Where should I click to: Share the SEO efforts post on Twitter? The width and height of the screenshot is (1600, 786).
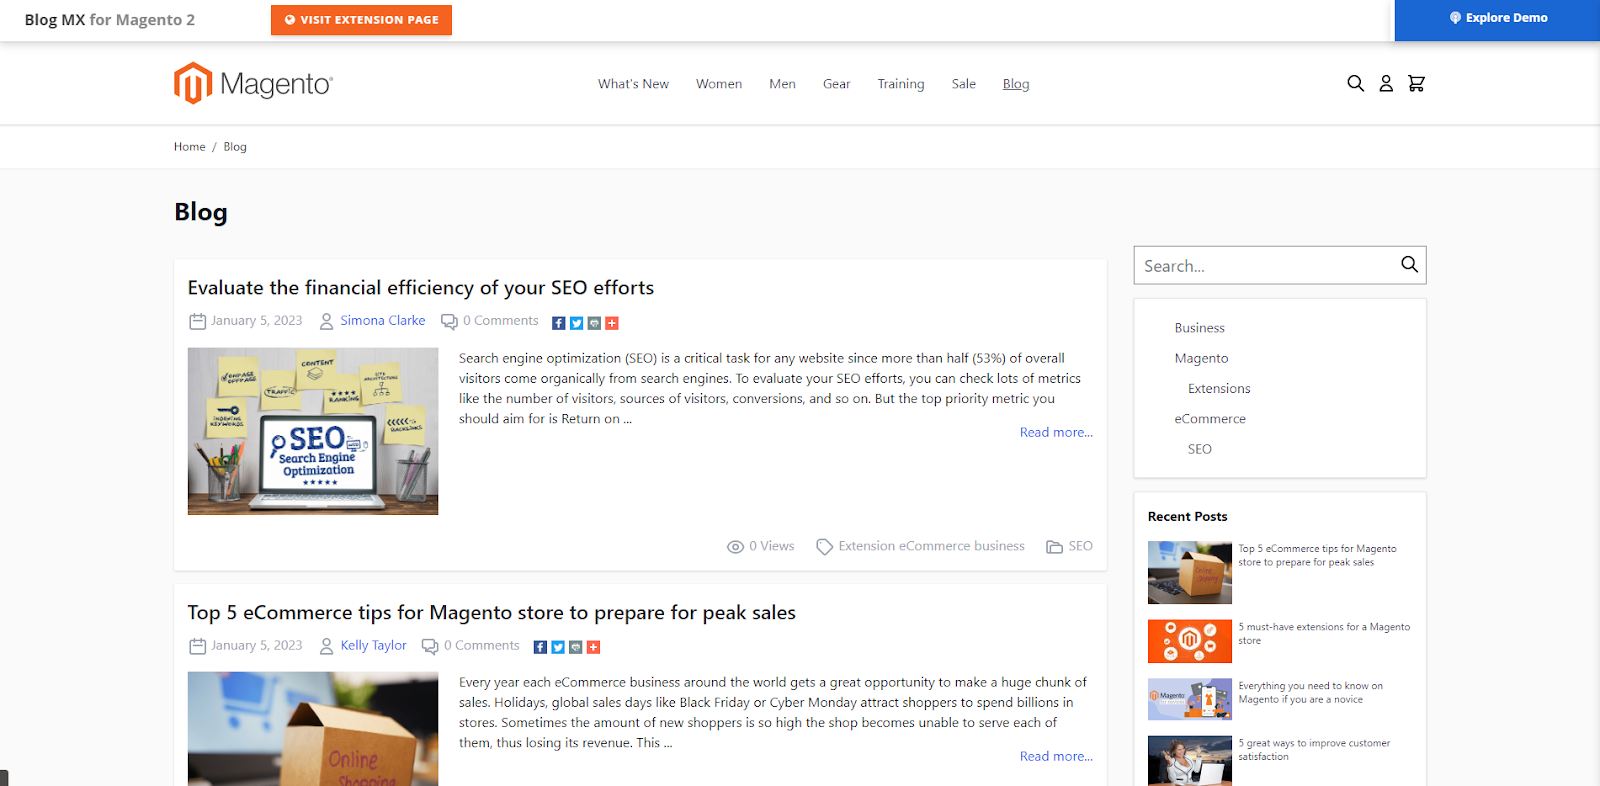[x=576, y=323]
